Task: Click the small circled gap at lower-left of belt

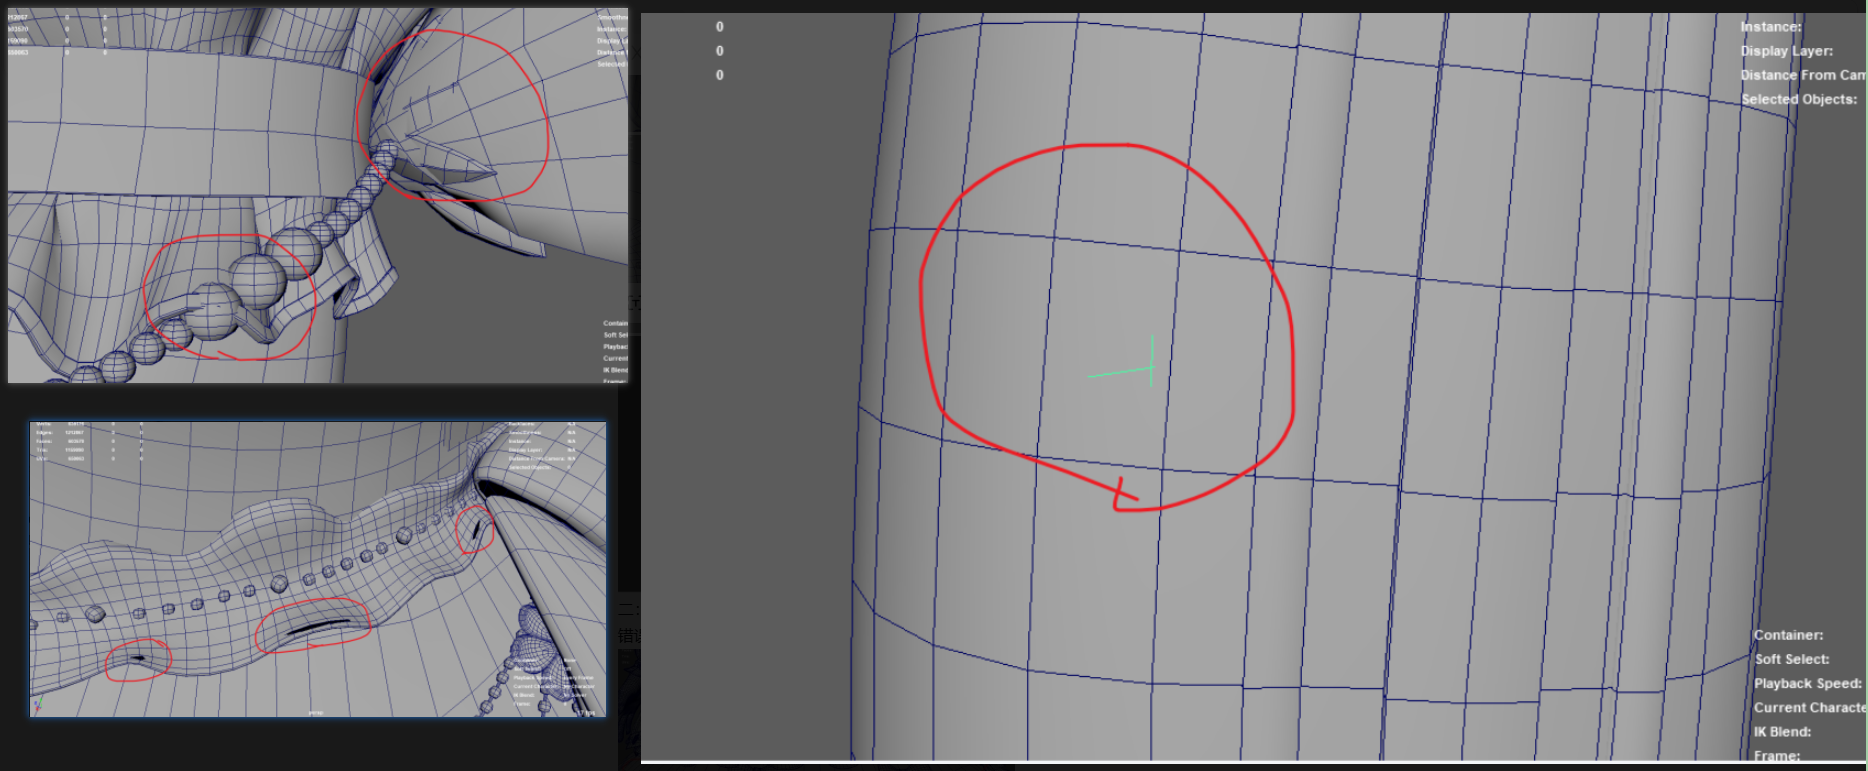Action: [137, 658]
